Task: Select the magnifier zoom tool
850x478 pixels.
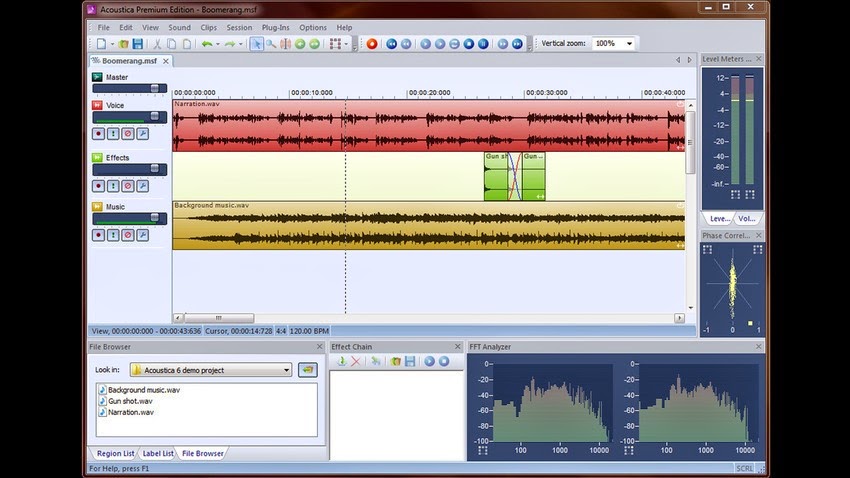Action: pos(271,44)
